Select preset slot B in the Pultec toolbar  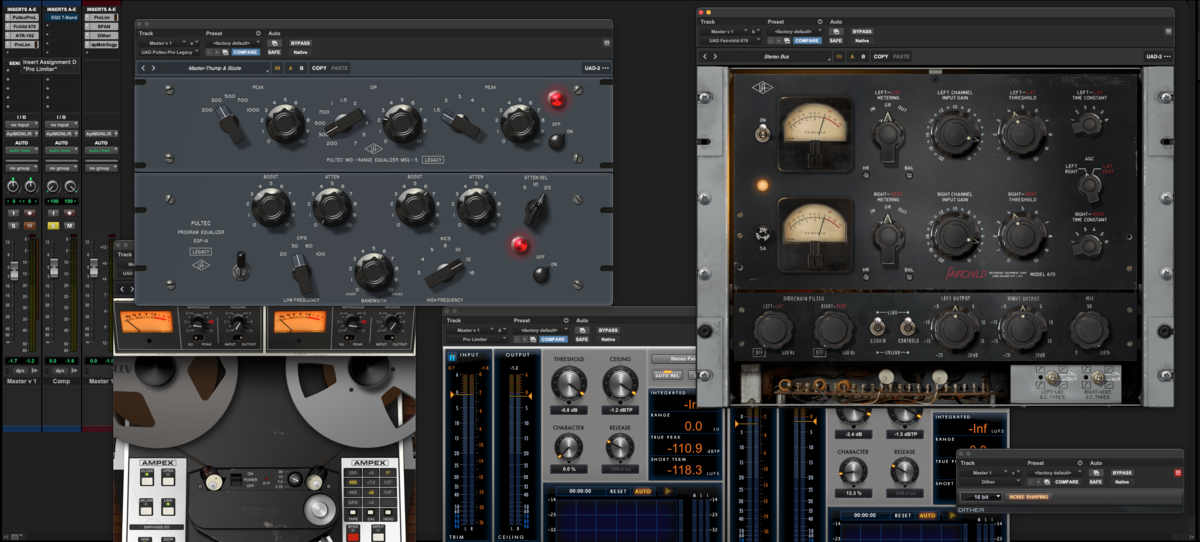(300, 68)
